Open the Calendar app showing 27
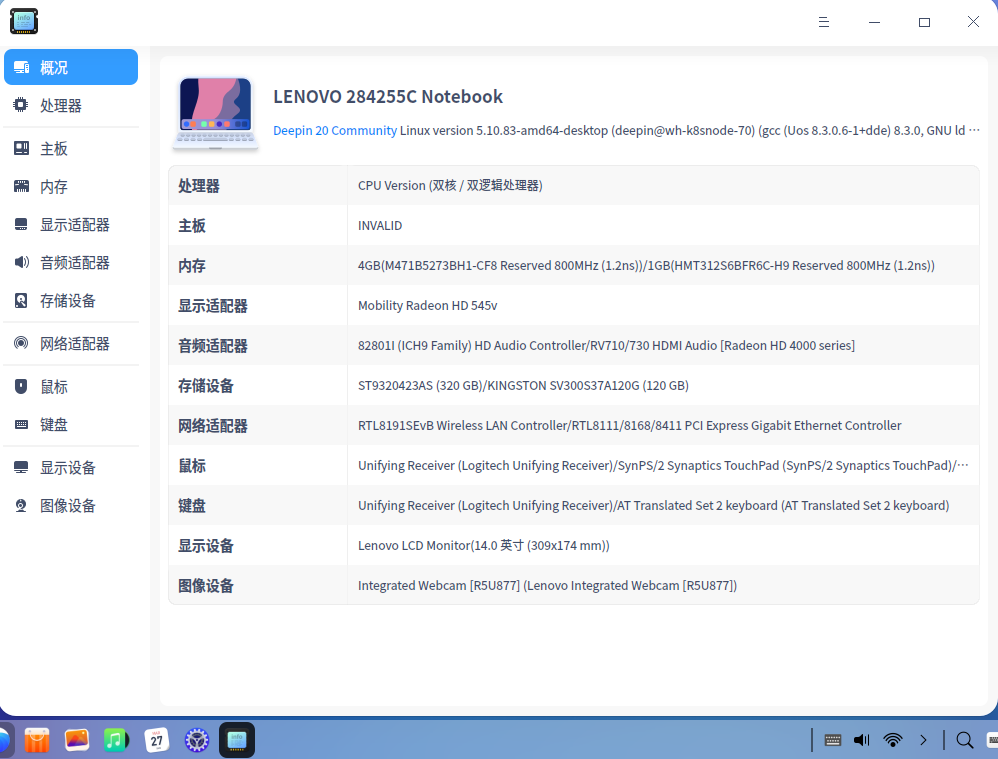Screen dimensions: 998x759 tap(157, 740)
